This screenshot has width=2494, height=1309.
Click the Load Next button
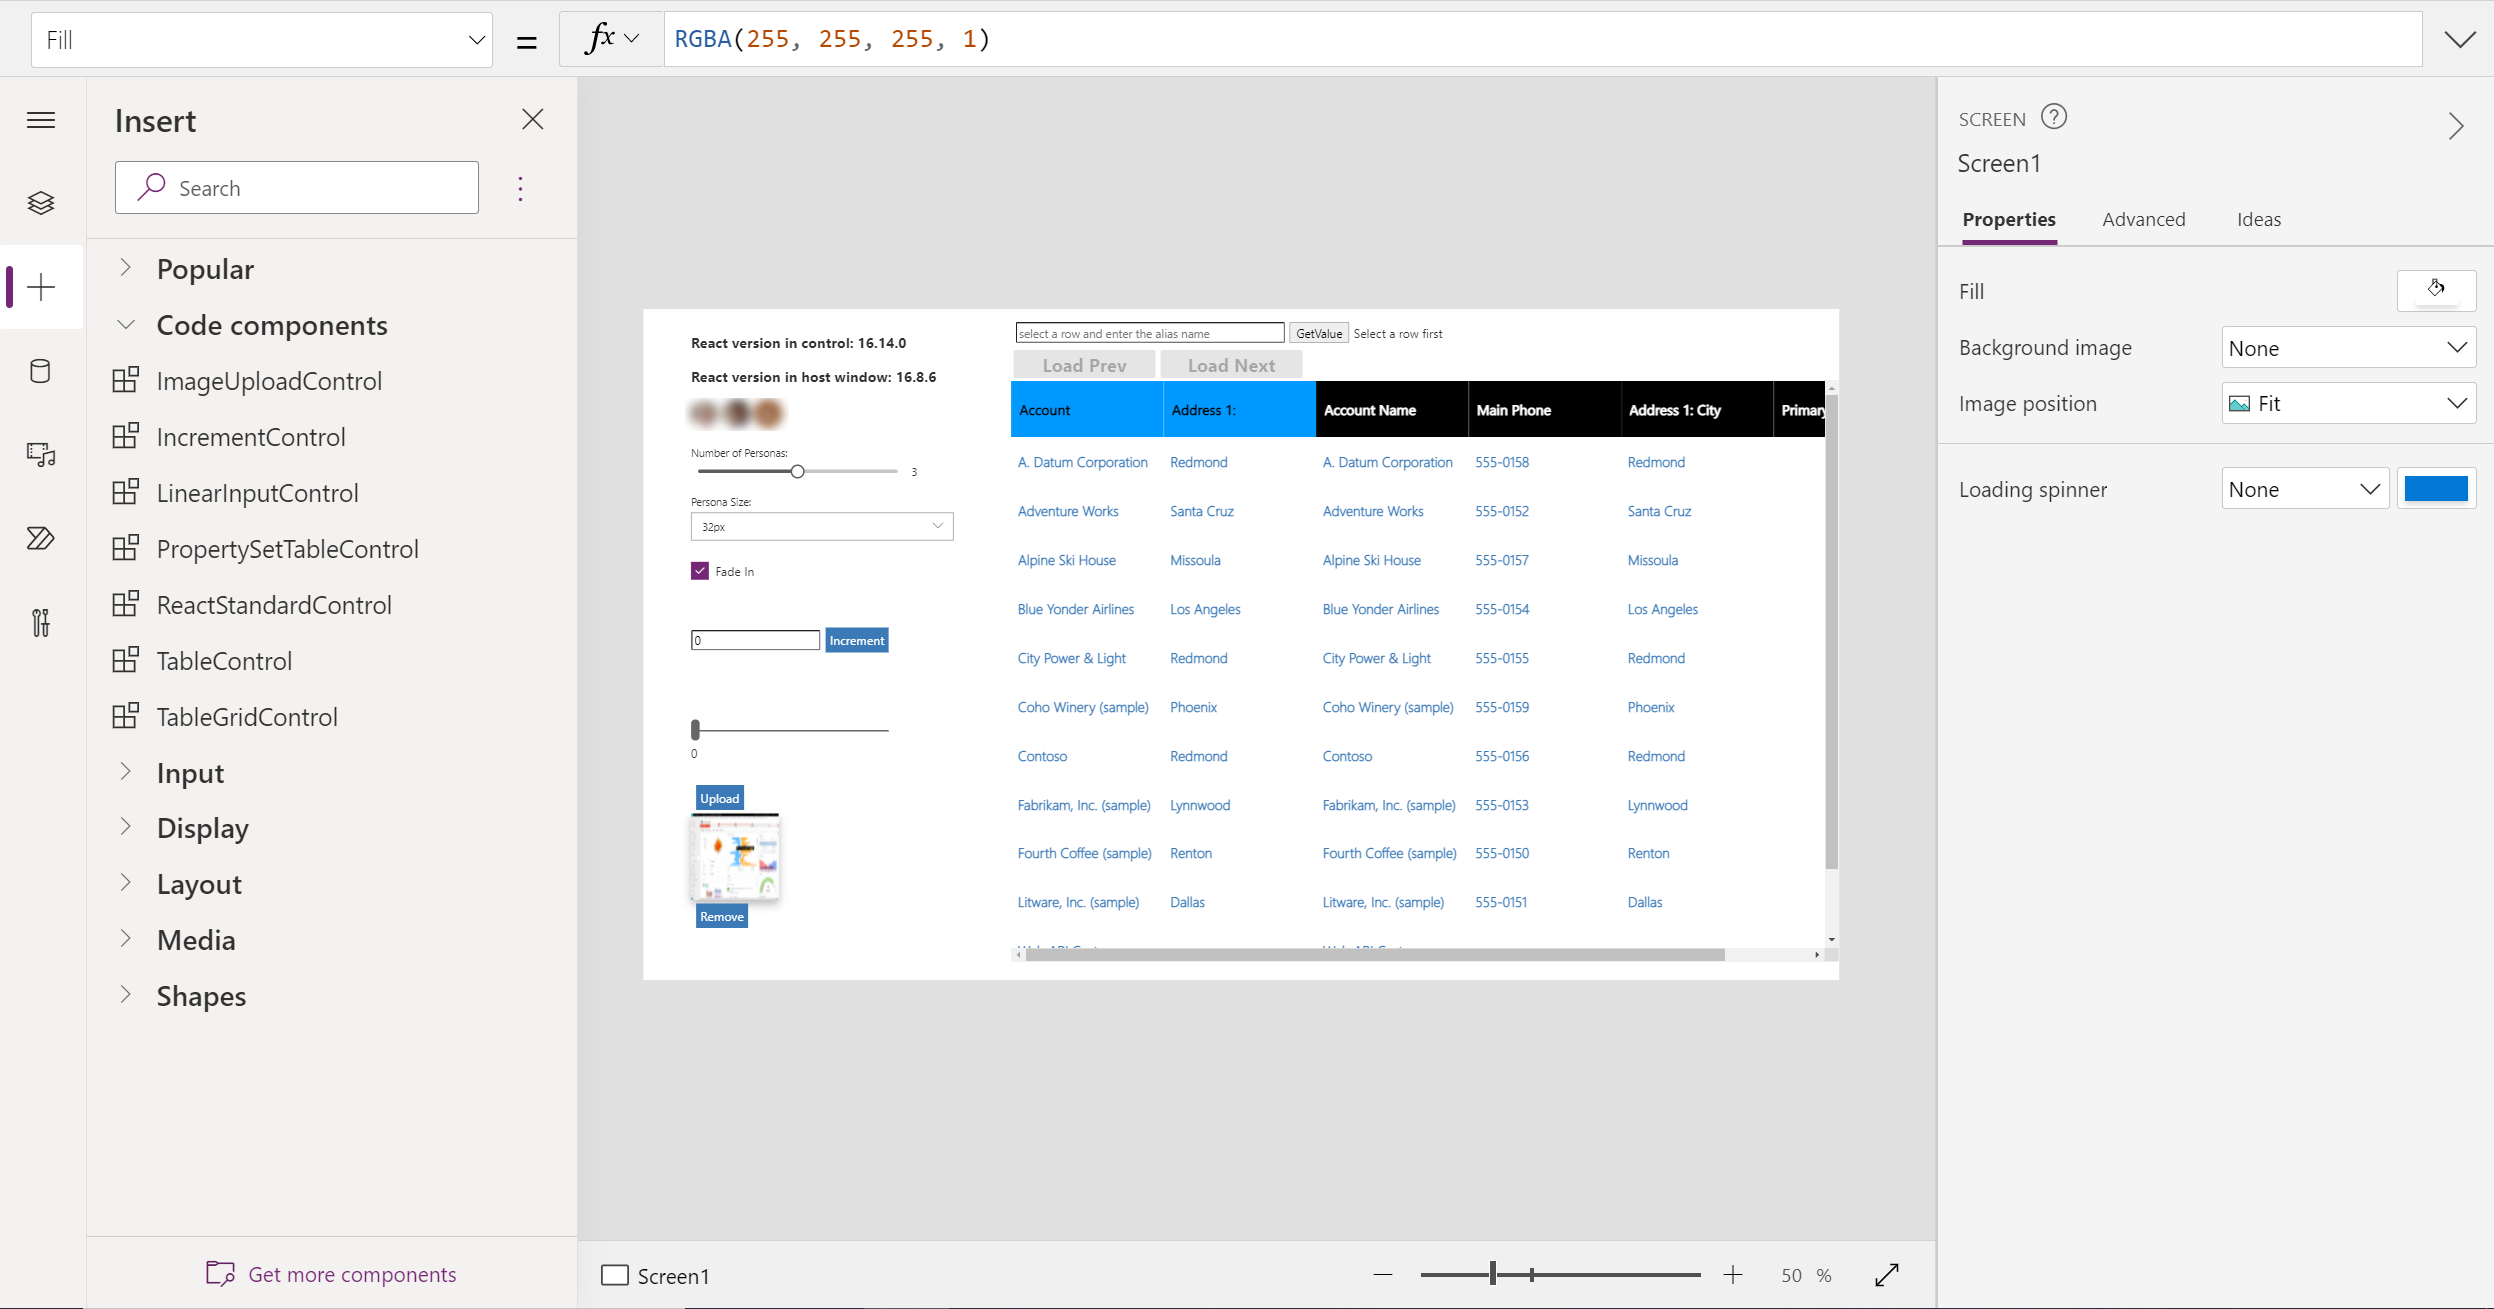click(x=1232, y=364)
